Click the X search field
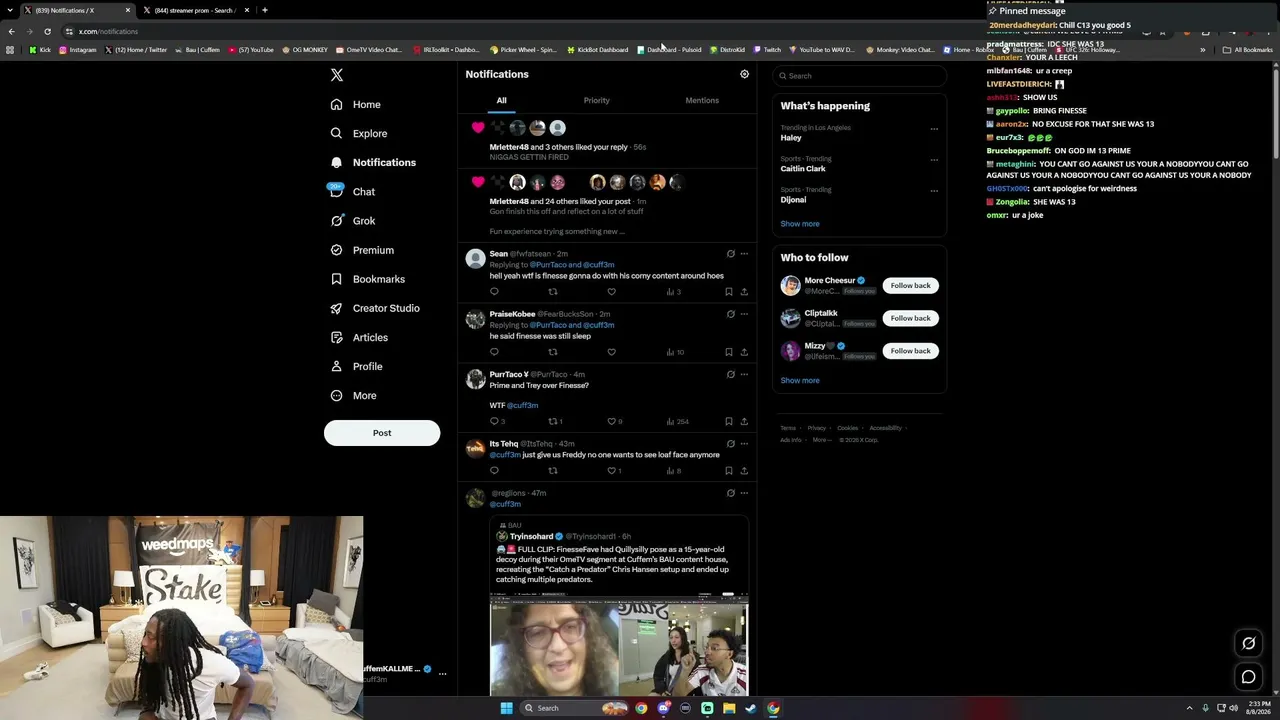This screenshot has height=720, width=1280. click(x=859, y=76)
